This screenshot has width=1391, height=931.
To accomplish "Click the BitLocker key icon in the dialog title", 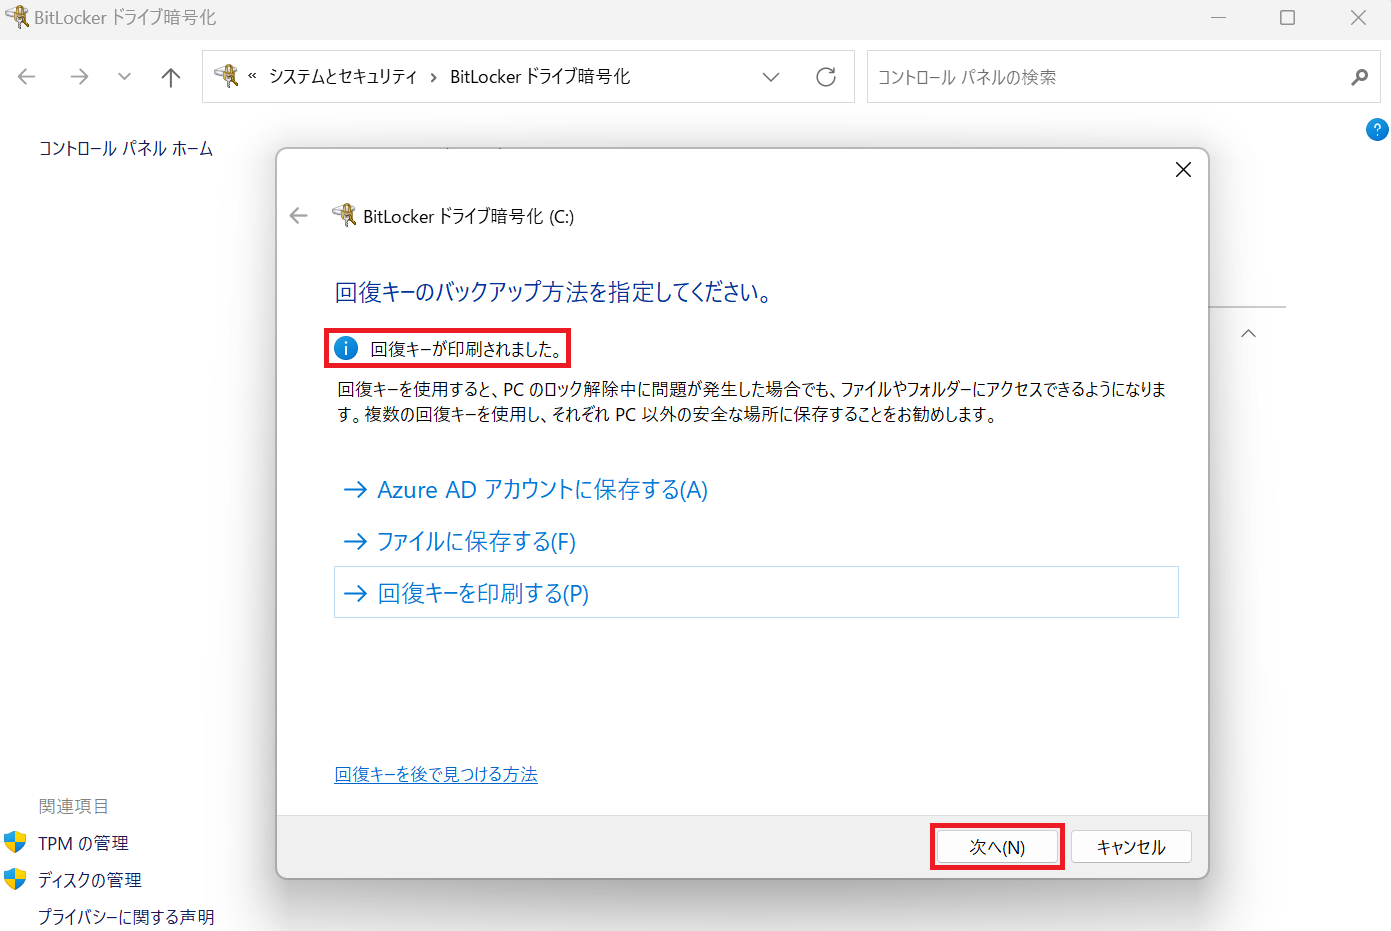I will pyautogui.click(x=344, y=215).
